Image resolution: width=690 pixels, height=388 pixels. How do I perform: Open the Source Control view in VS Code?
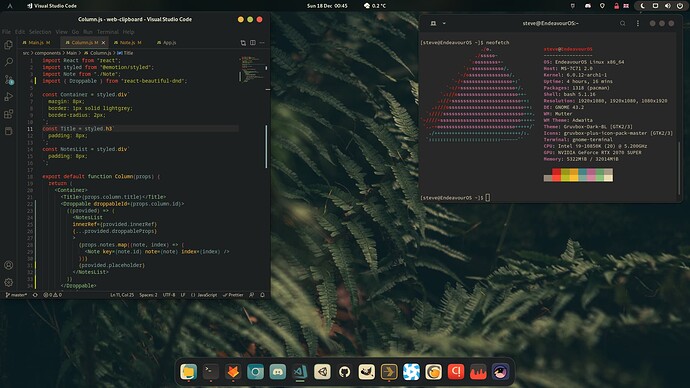pos(8,80)
